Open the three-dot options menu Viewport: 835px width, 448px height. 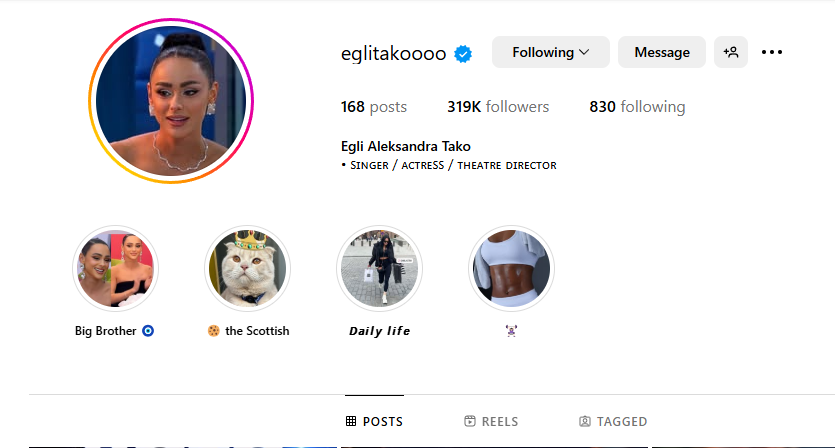[x=772, y=52]
